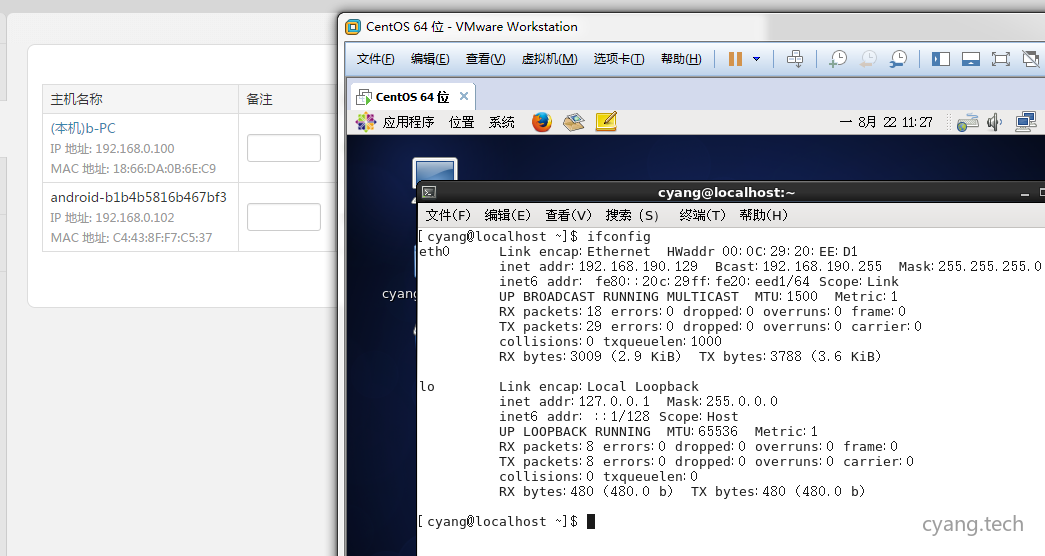Open the note-taking app icon in panel

click(x=605, y=122)
